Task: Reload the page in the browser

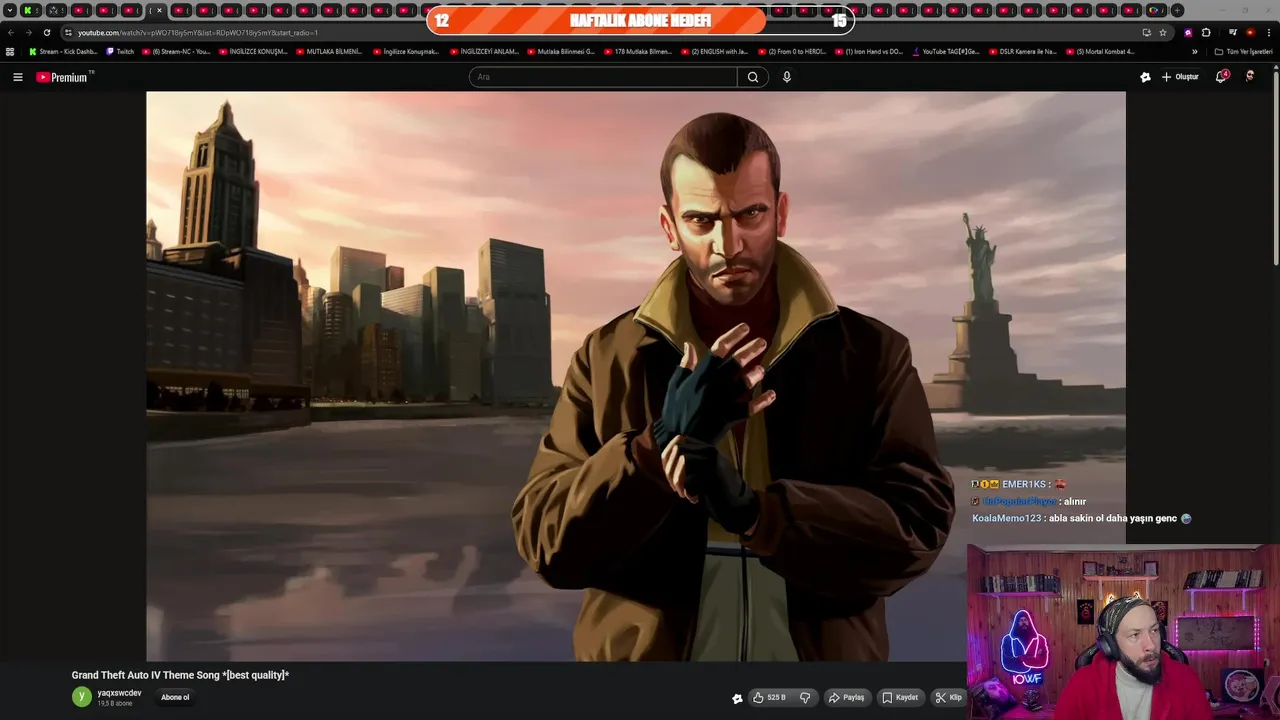Action: (47, 32)
